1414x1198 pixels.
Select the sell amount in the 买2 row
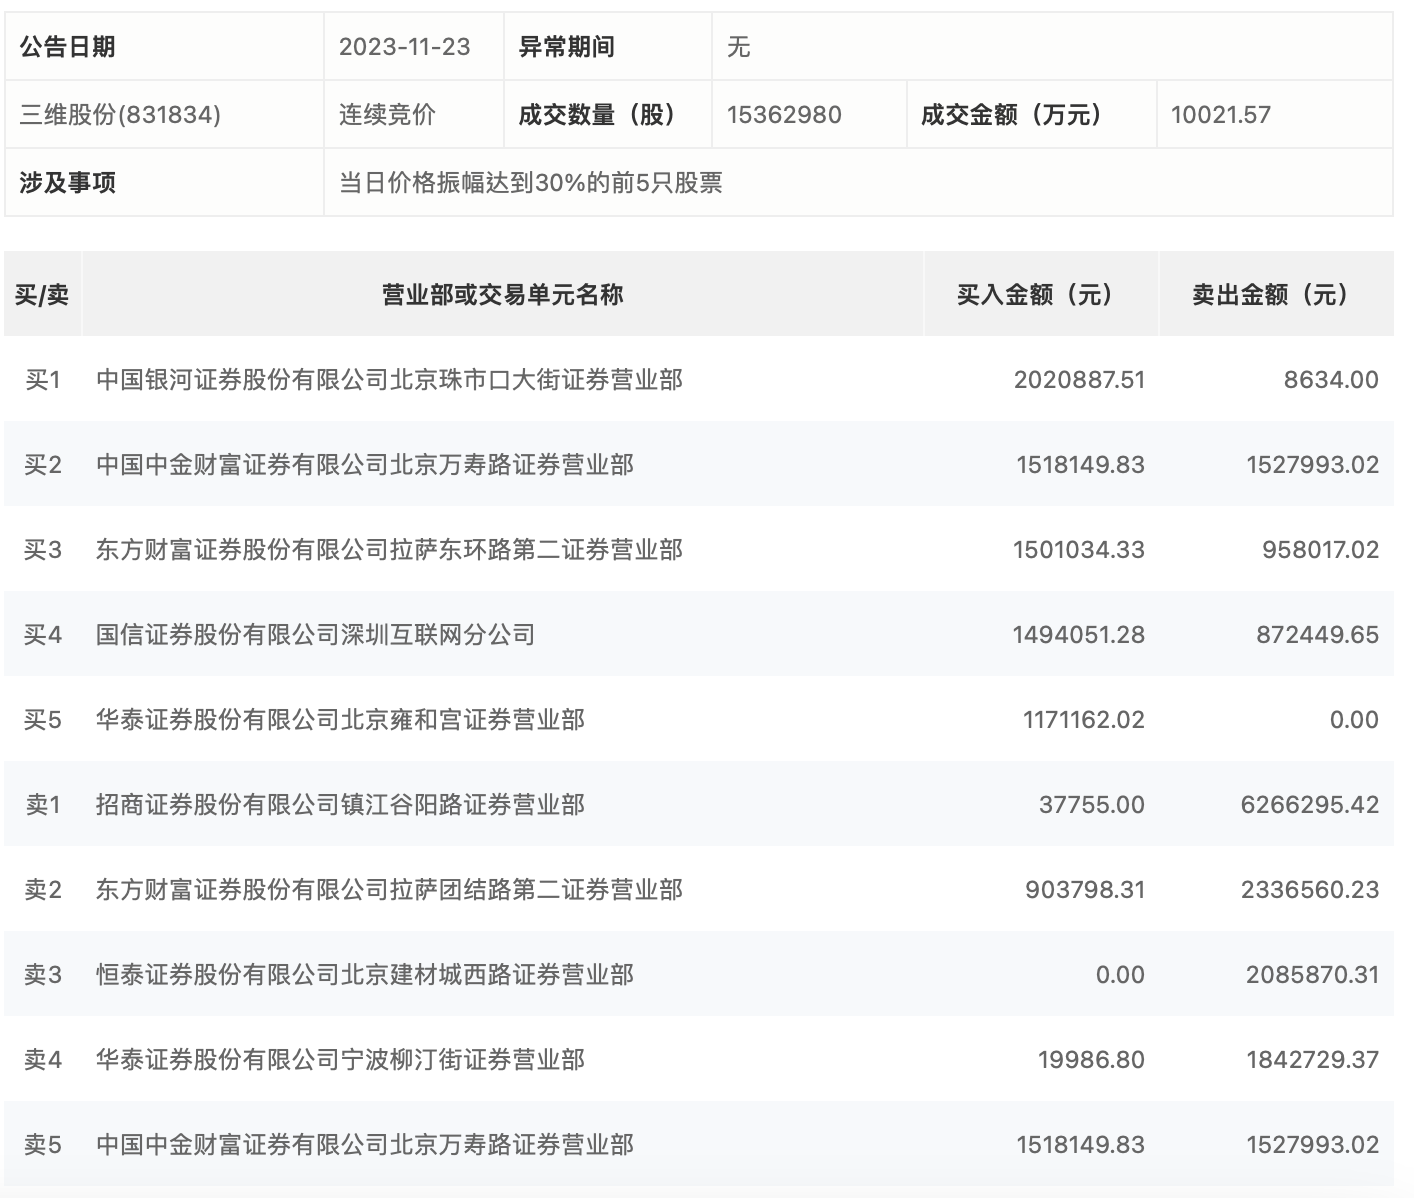(x=1312, y=465)
